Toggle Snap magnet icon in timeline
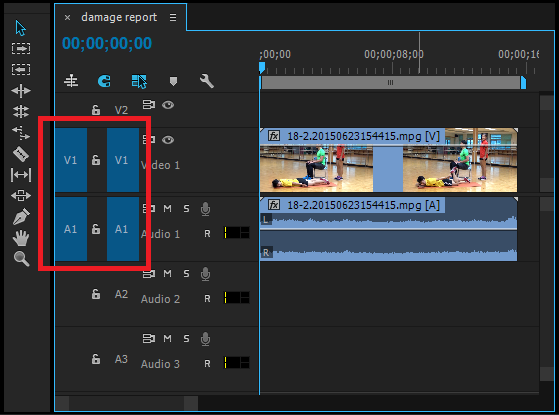 point(104,81)
